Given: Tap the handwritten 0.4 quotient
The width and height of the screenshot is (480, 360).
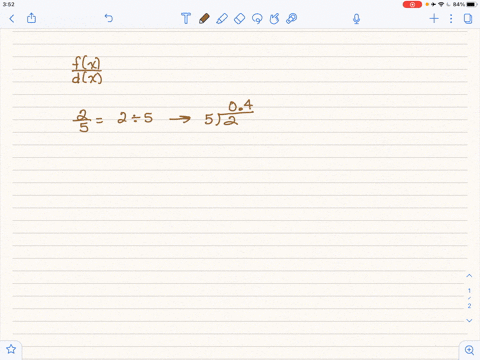Looking at the screenshot, I should 241,106.
